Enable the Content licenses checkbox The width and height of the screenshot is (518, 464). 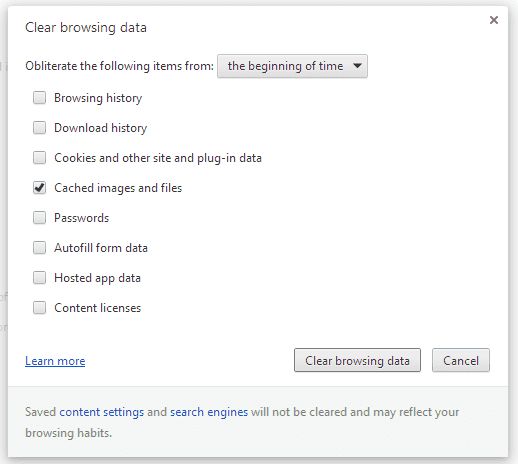tap(39, 308)
